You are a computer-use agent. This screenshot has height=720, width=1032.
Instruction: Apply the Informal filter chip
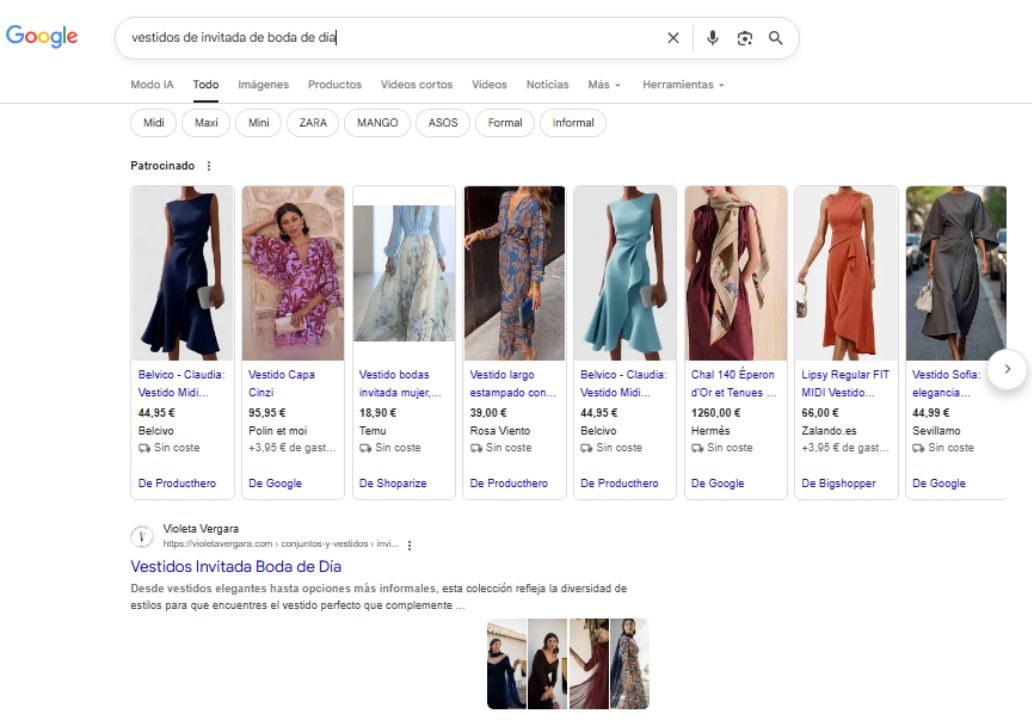point(573,123)
